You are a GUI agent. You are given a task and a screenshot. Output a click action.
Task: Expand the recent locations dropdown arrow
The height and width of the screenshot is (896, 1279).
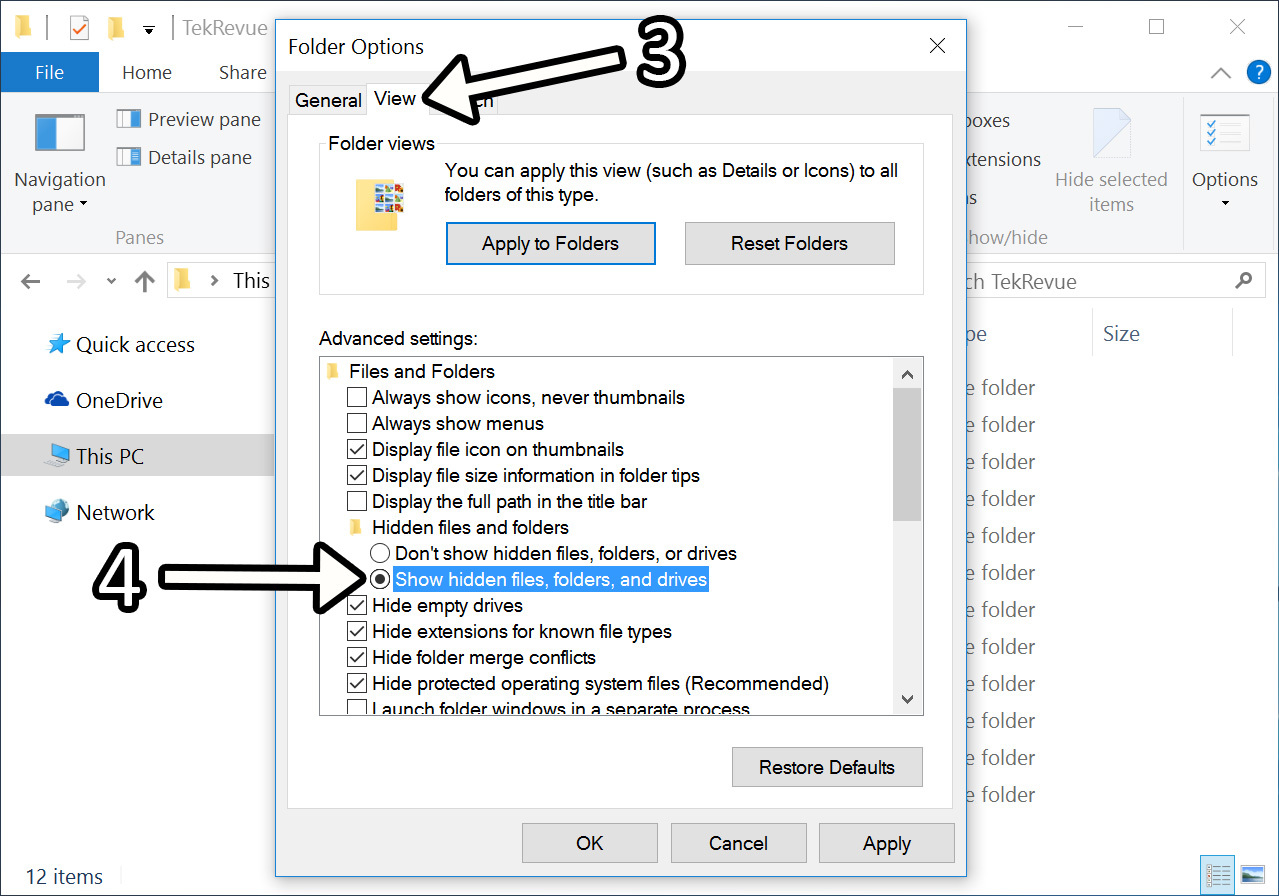(111, 282)
